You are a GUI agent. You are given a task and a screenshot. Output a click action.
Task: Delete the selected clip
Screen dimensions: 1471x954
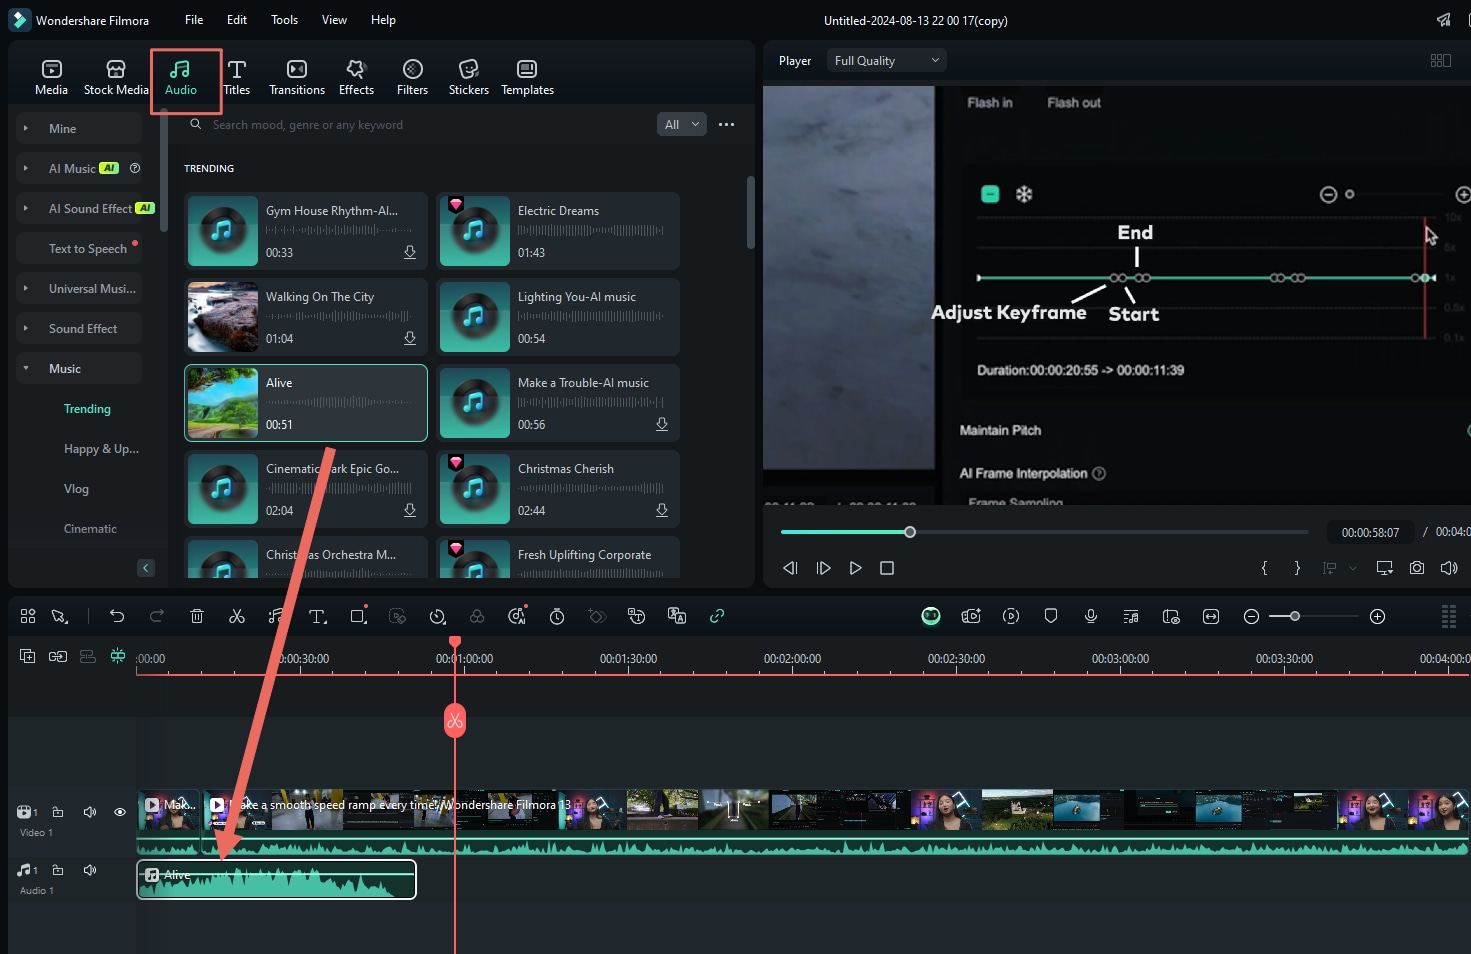coord(197,617)
